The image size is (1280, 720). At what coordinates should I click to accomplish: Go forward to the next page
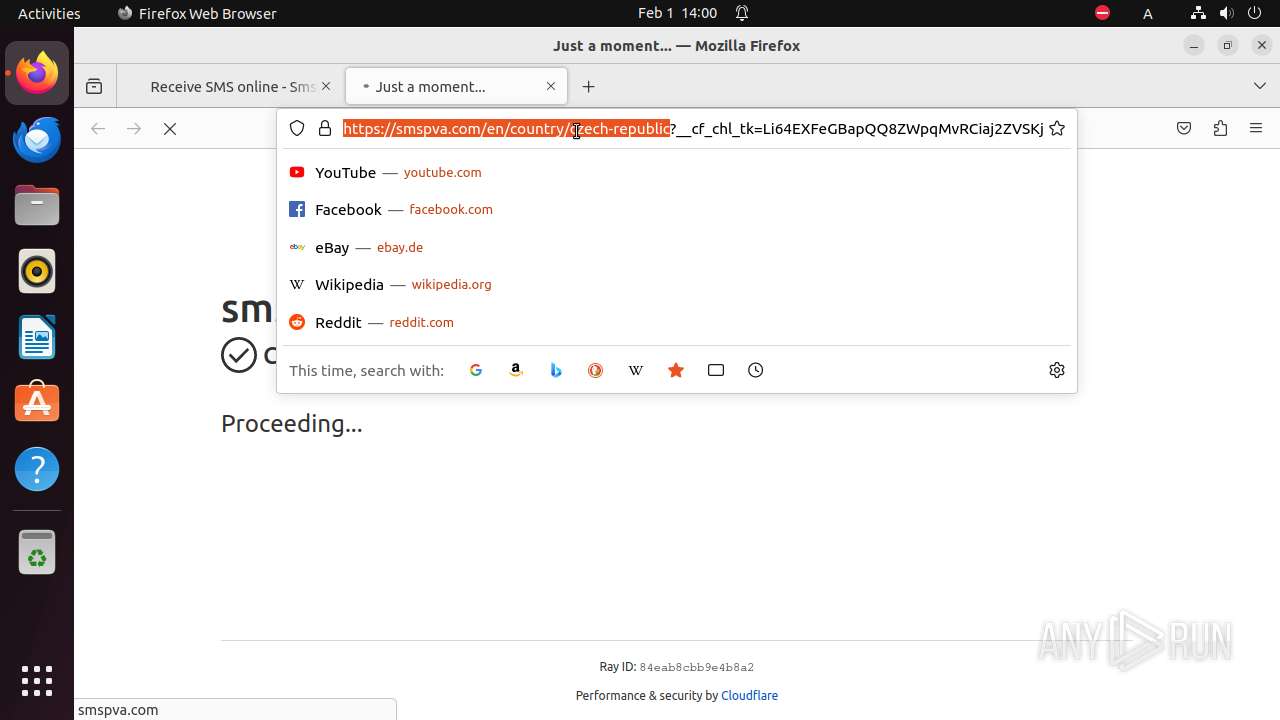coord(134,129)
